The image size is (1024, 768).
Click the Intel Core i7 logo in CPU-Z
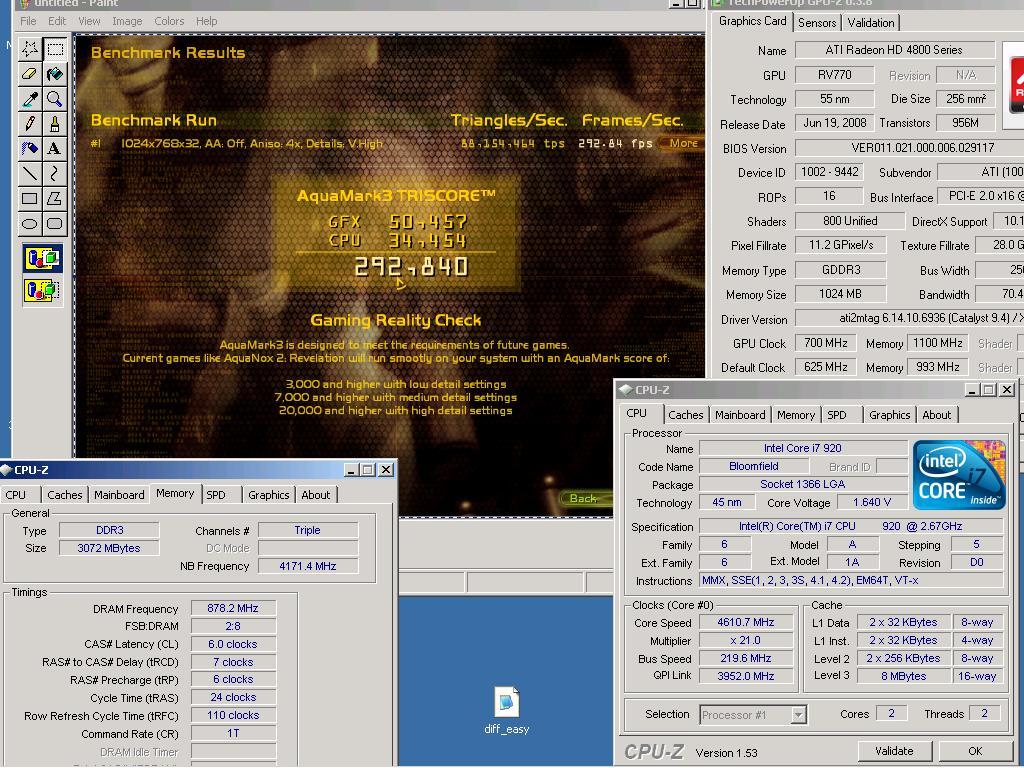coord(959,475)
